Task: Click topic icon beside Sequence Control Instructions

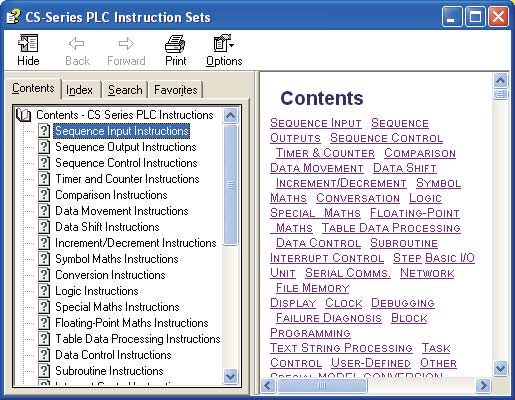Action: coord(44,163)
